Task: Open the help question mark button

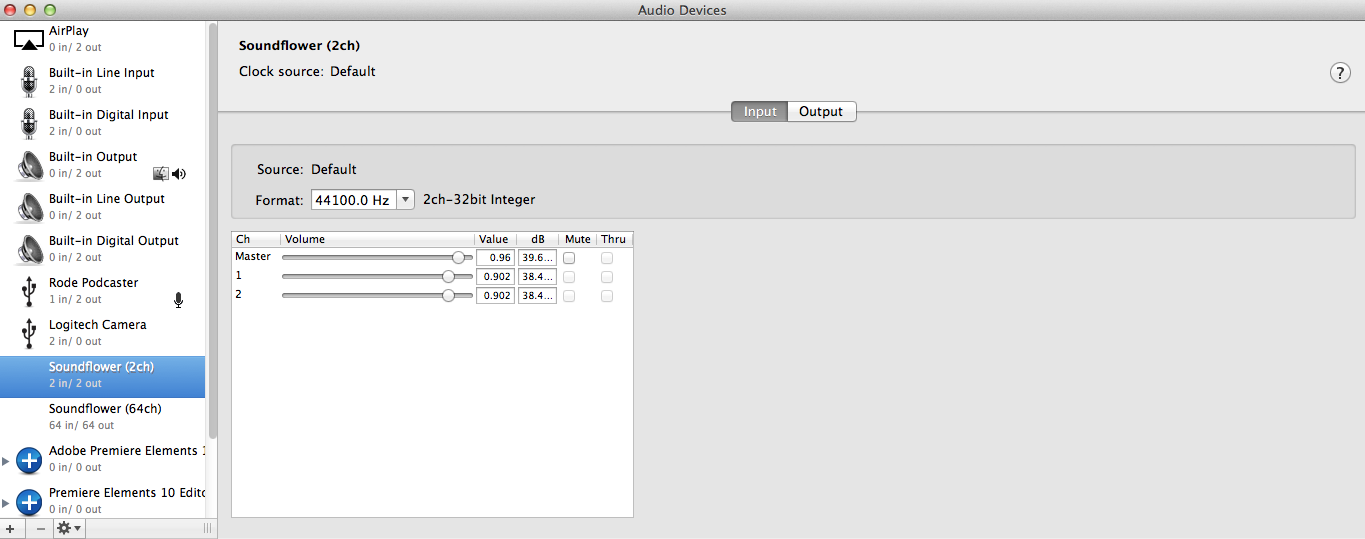Action: [x=1339, y=73]
